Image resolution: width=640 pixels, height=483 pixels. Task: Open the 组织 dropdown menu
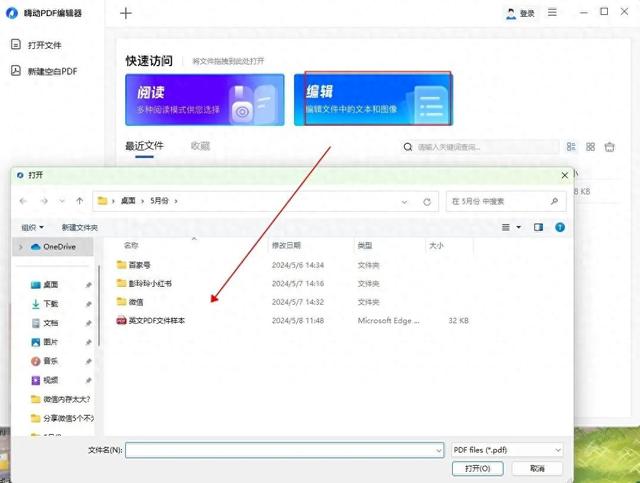(x=32, y=227)
